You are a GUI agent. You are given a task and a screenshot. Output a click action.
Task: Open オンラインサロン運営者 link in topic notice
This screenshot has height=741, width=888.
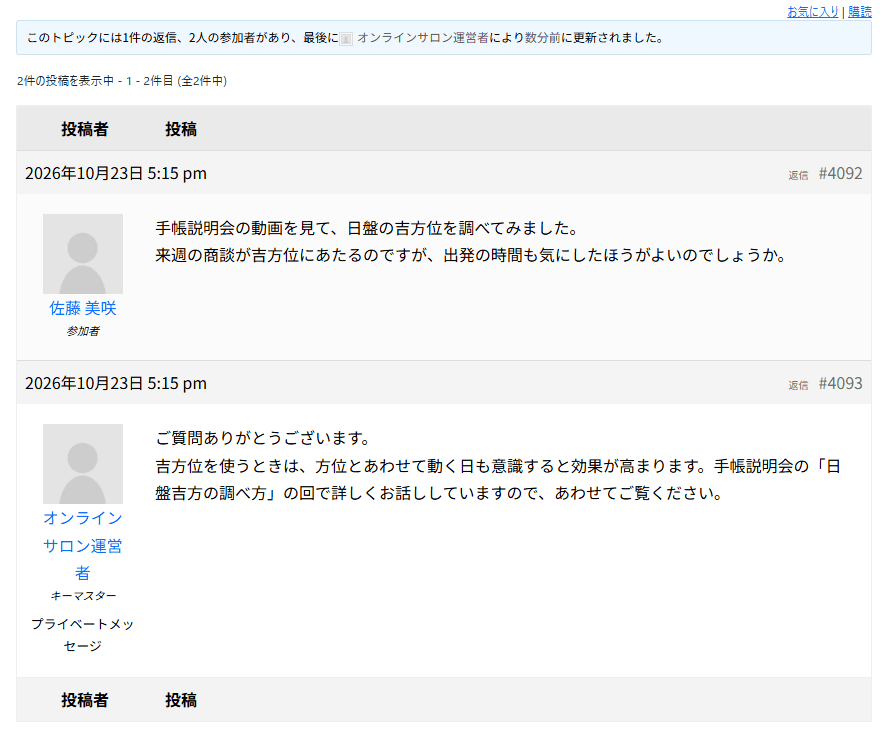coord(422,38)
